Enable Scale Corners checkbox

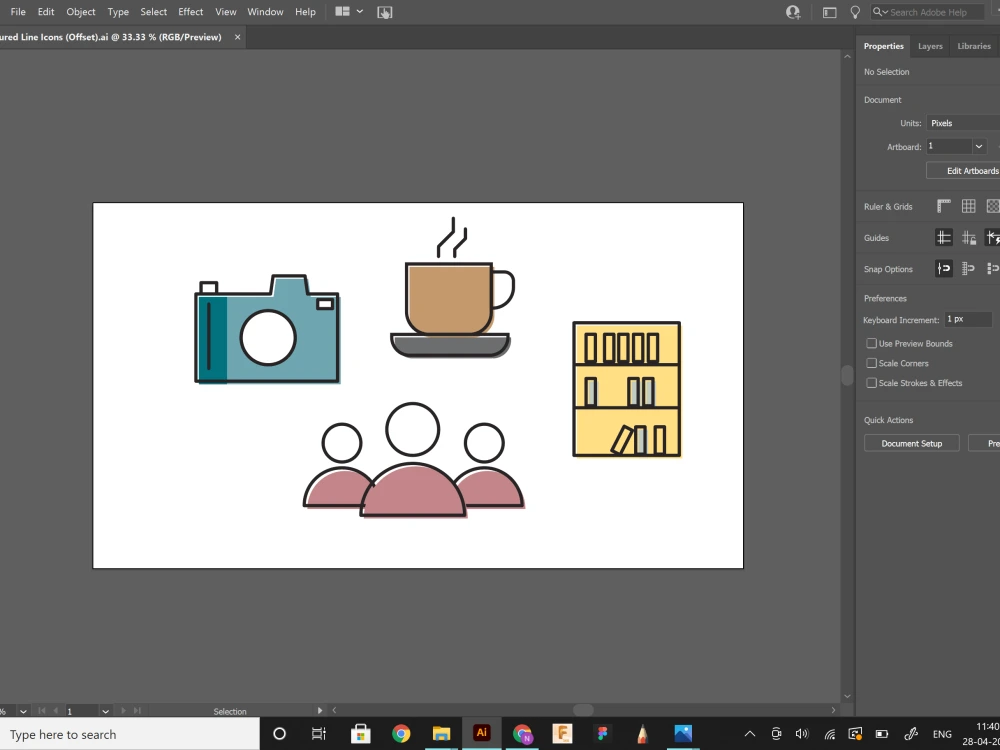pyautogui.click(x=871, y=363)
